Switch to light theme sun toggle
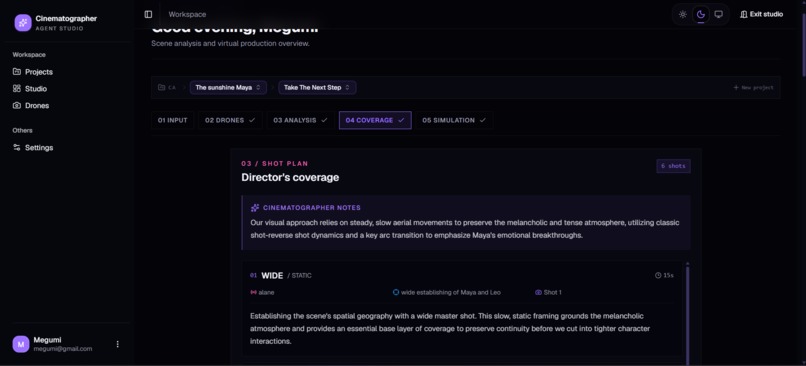 click(x=683, y=14)
